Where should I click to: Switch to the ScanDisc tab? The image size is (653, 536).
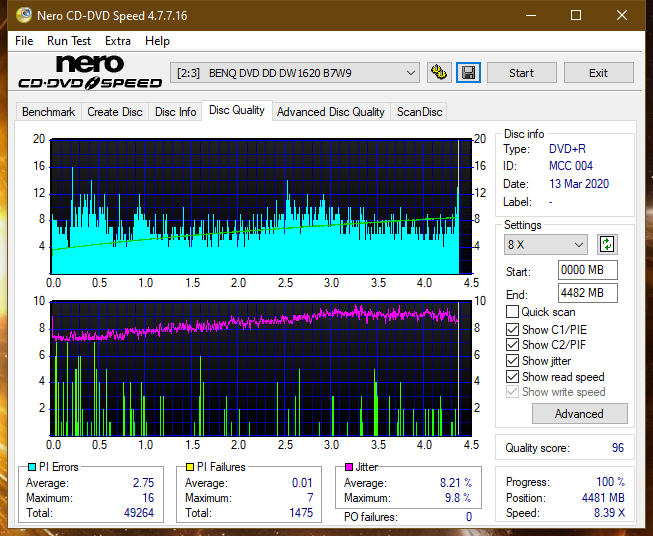tap(419, 112)
